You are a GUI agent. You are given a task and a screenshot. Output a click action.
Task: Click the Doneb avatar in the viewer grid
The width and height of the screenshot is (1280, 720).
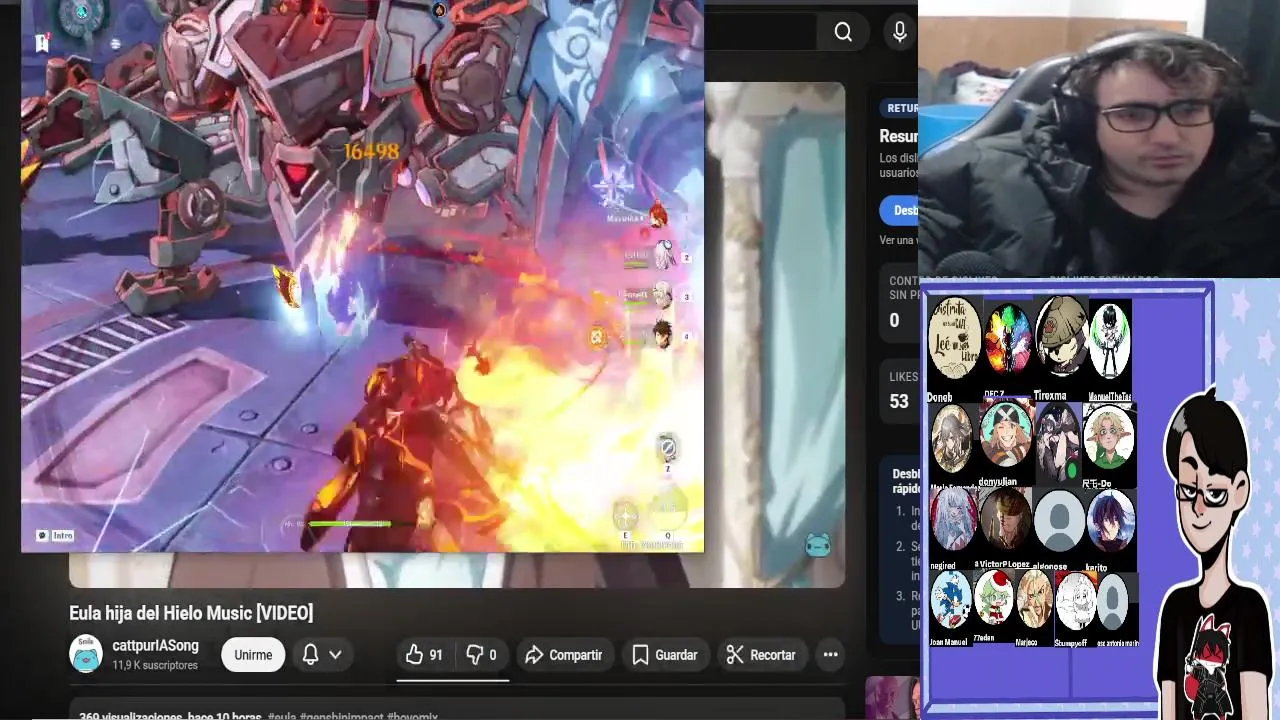[954, 340]
